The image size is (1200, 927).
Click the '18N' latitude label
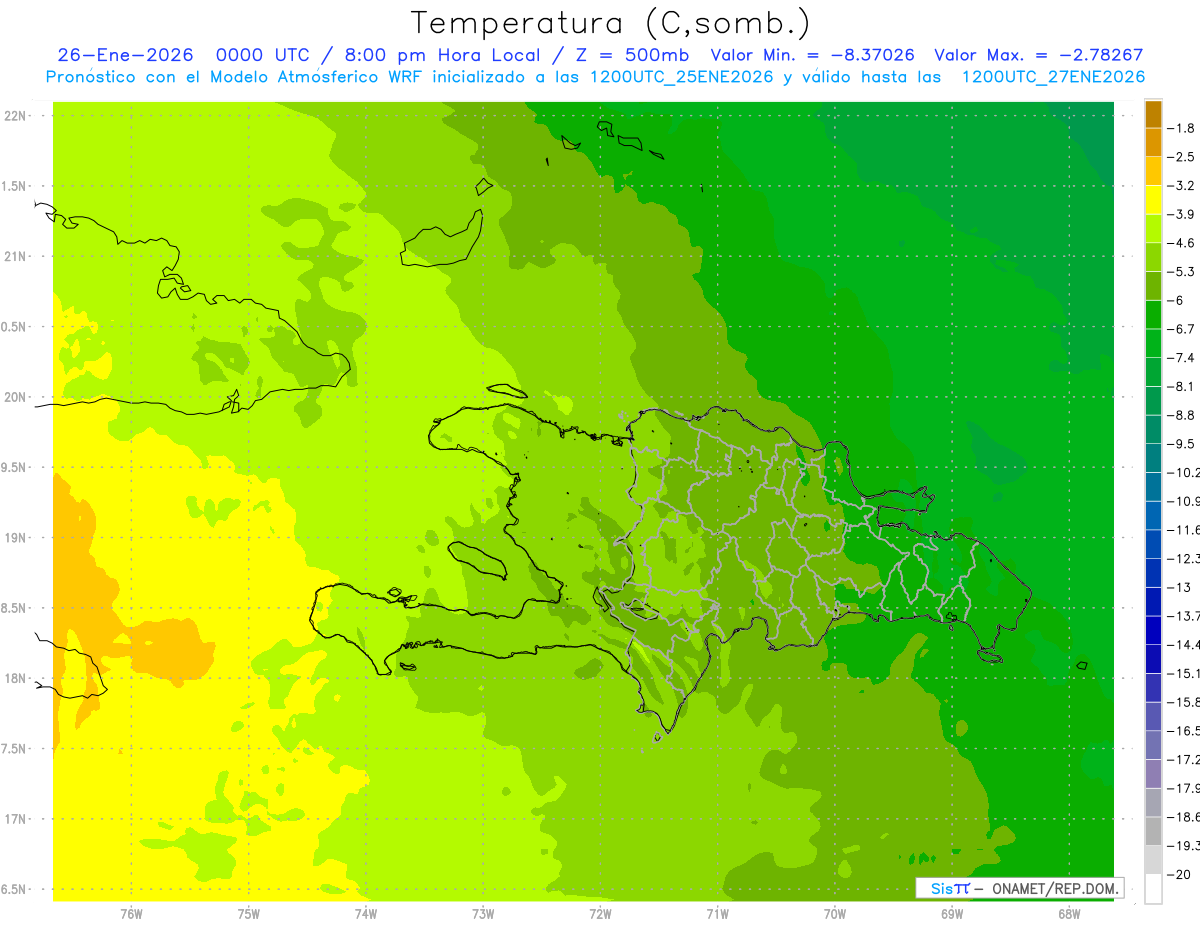point(14,678)
